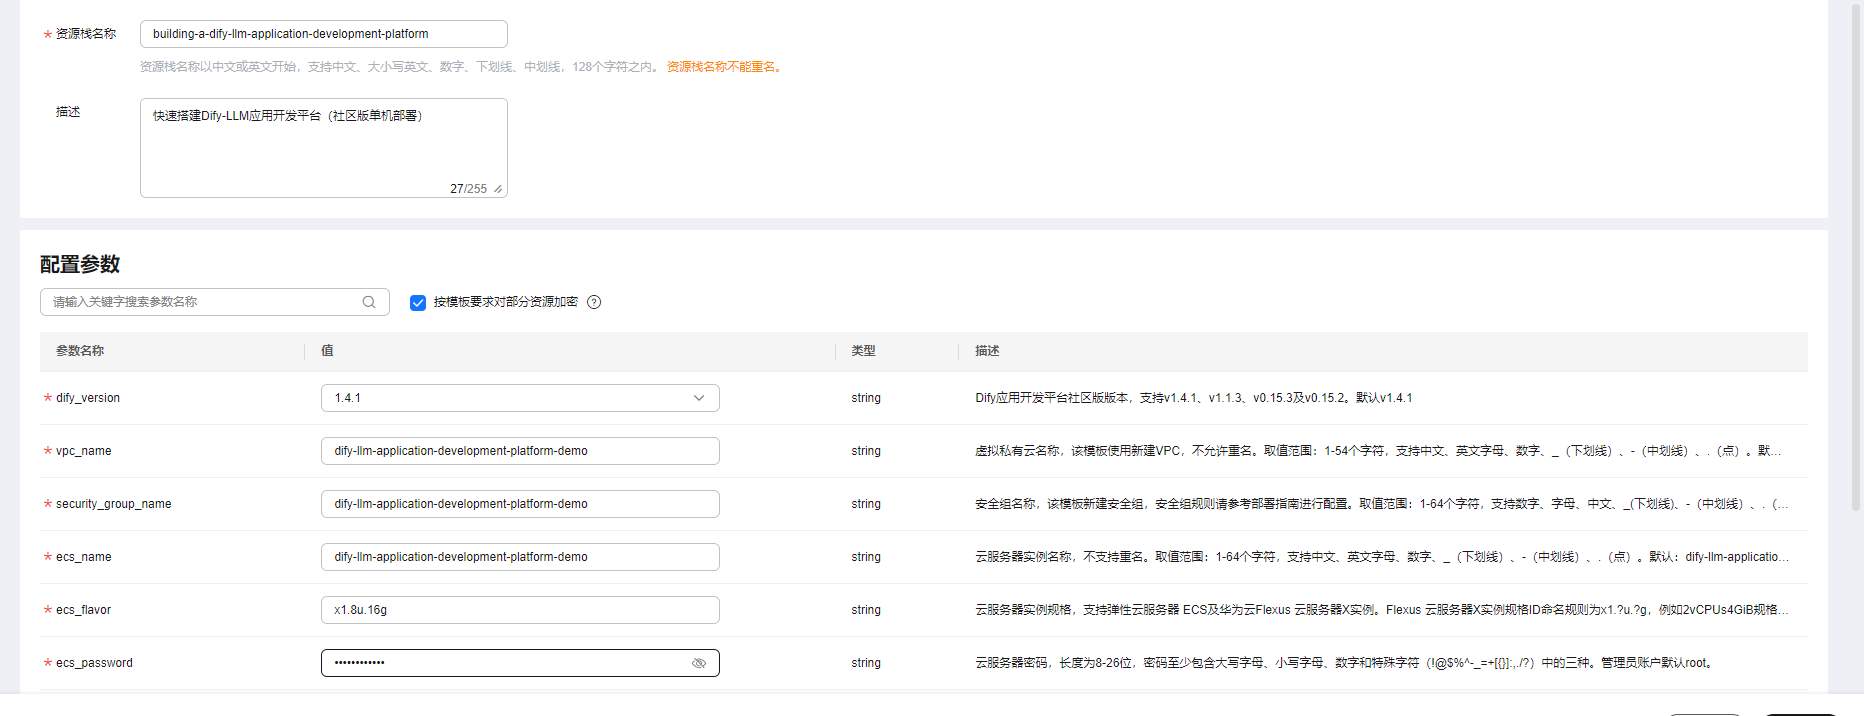
Task: Click the orange warning 资源栈名称不能重名
Action: click(x=725, y=67)
